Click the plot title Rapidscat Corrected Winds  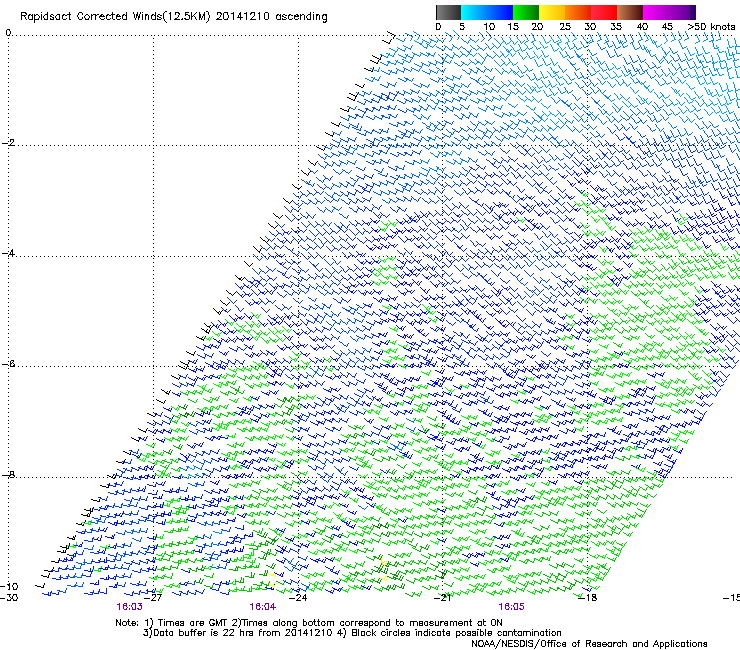174,17
